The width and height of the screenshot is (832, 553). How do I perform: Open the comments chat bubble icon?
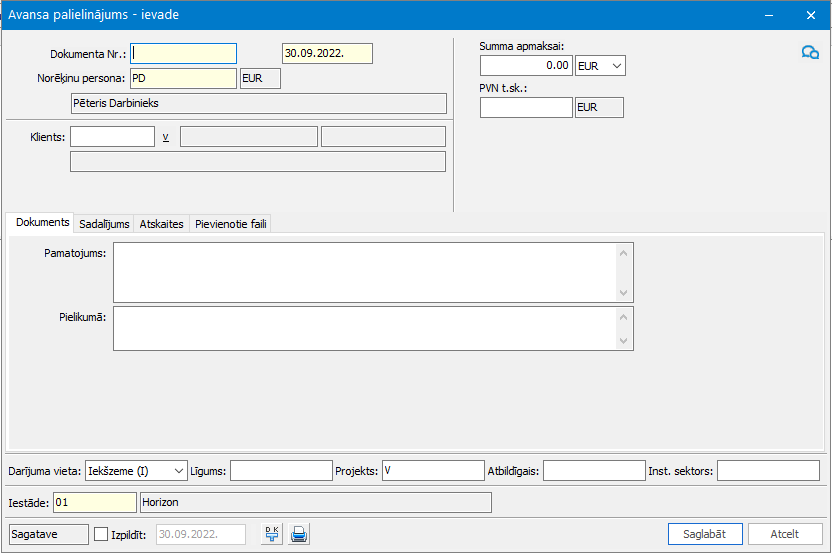pos(810,52)
